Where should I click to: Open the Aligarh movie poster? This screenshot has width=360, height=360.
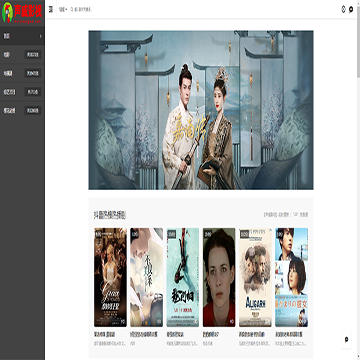pos(255,277)
